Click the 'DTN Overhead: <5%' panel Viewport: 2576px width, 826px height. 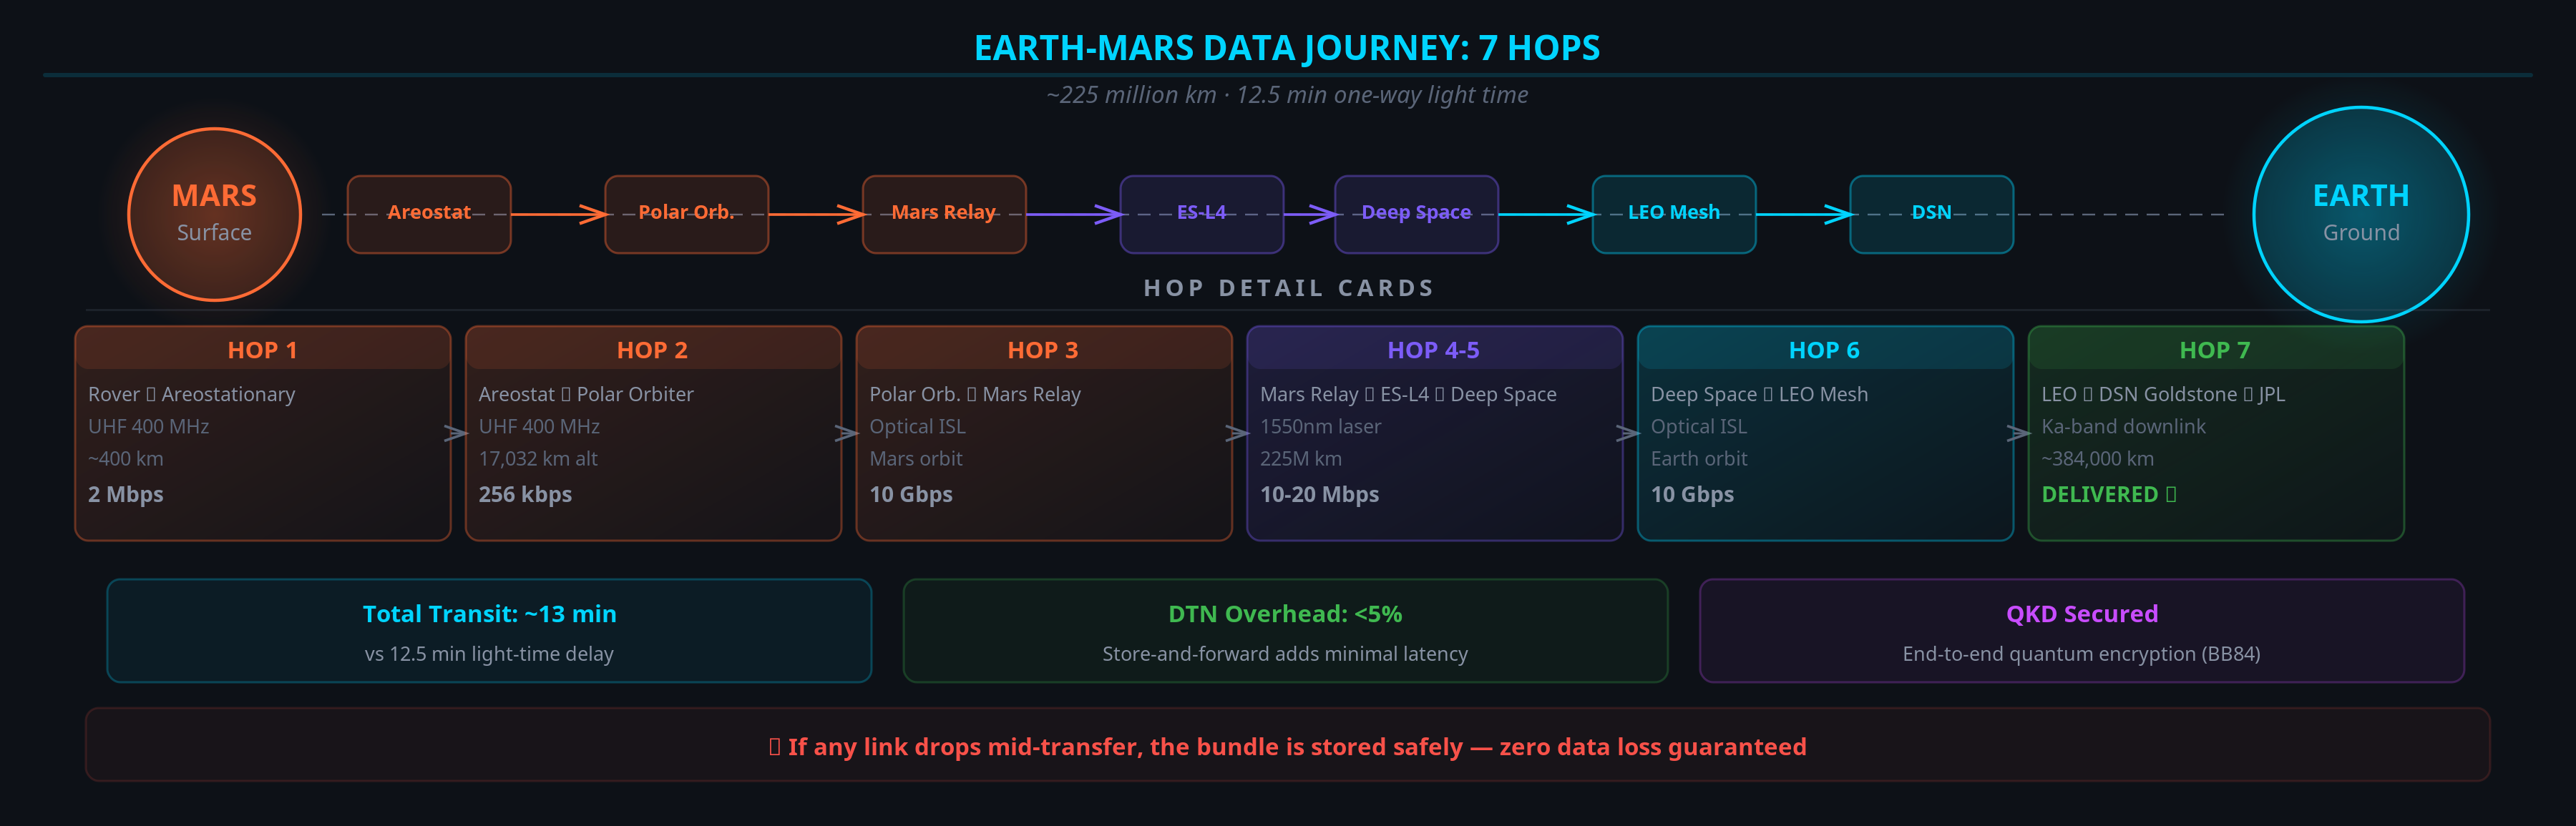tap(1285, 631)
